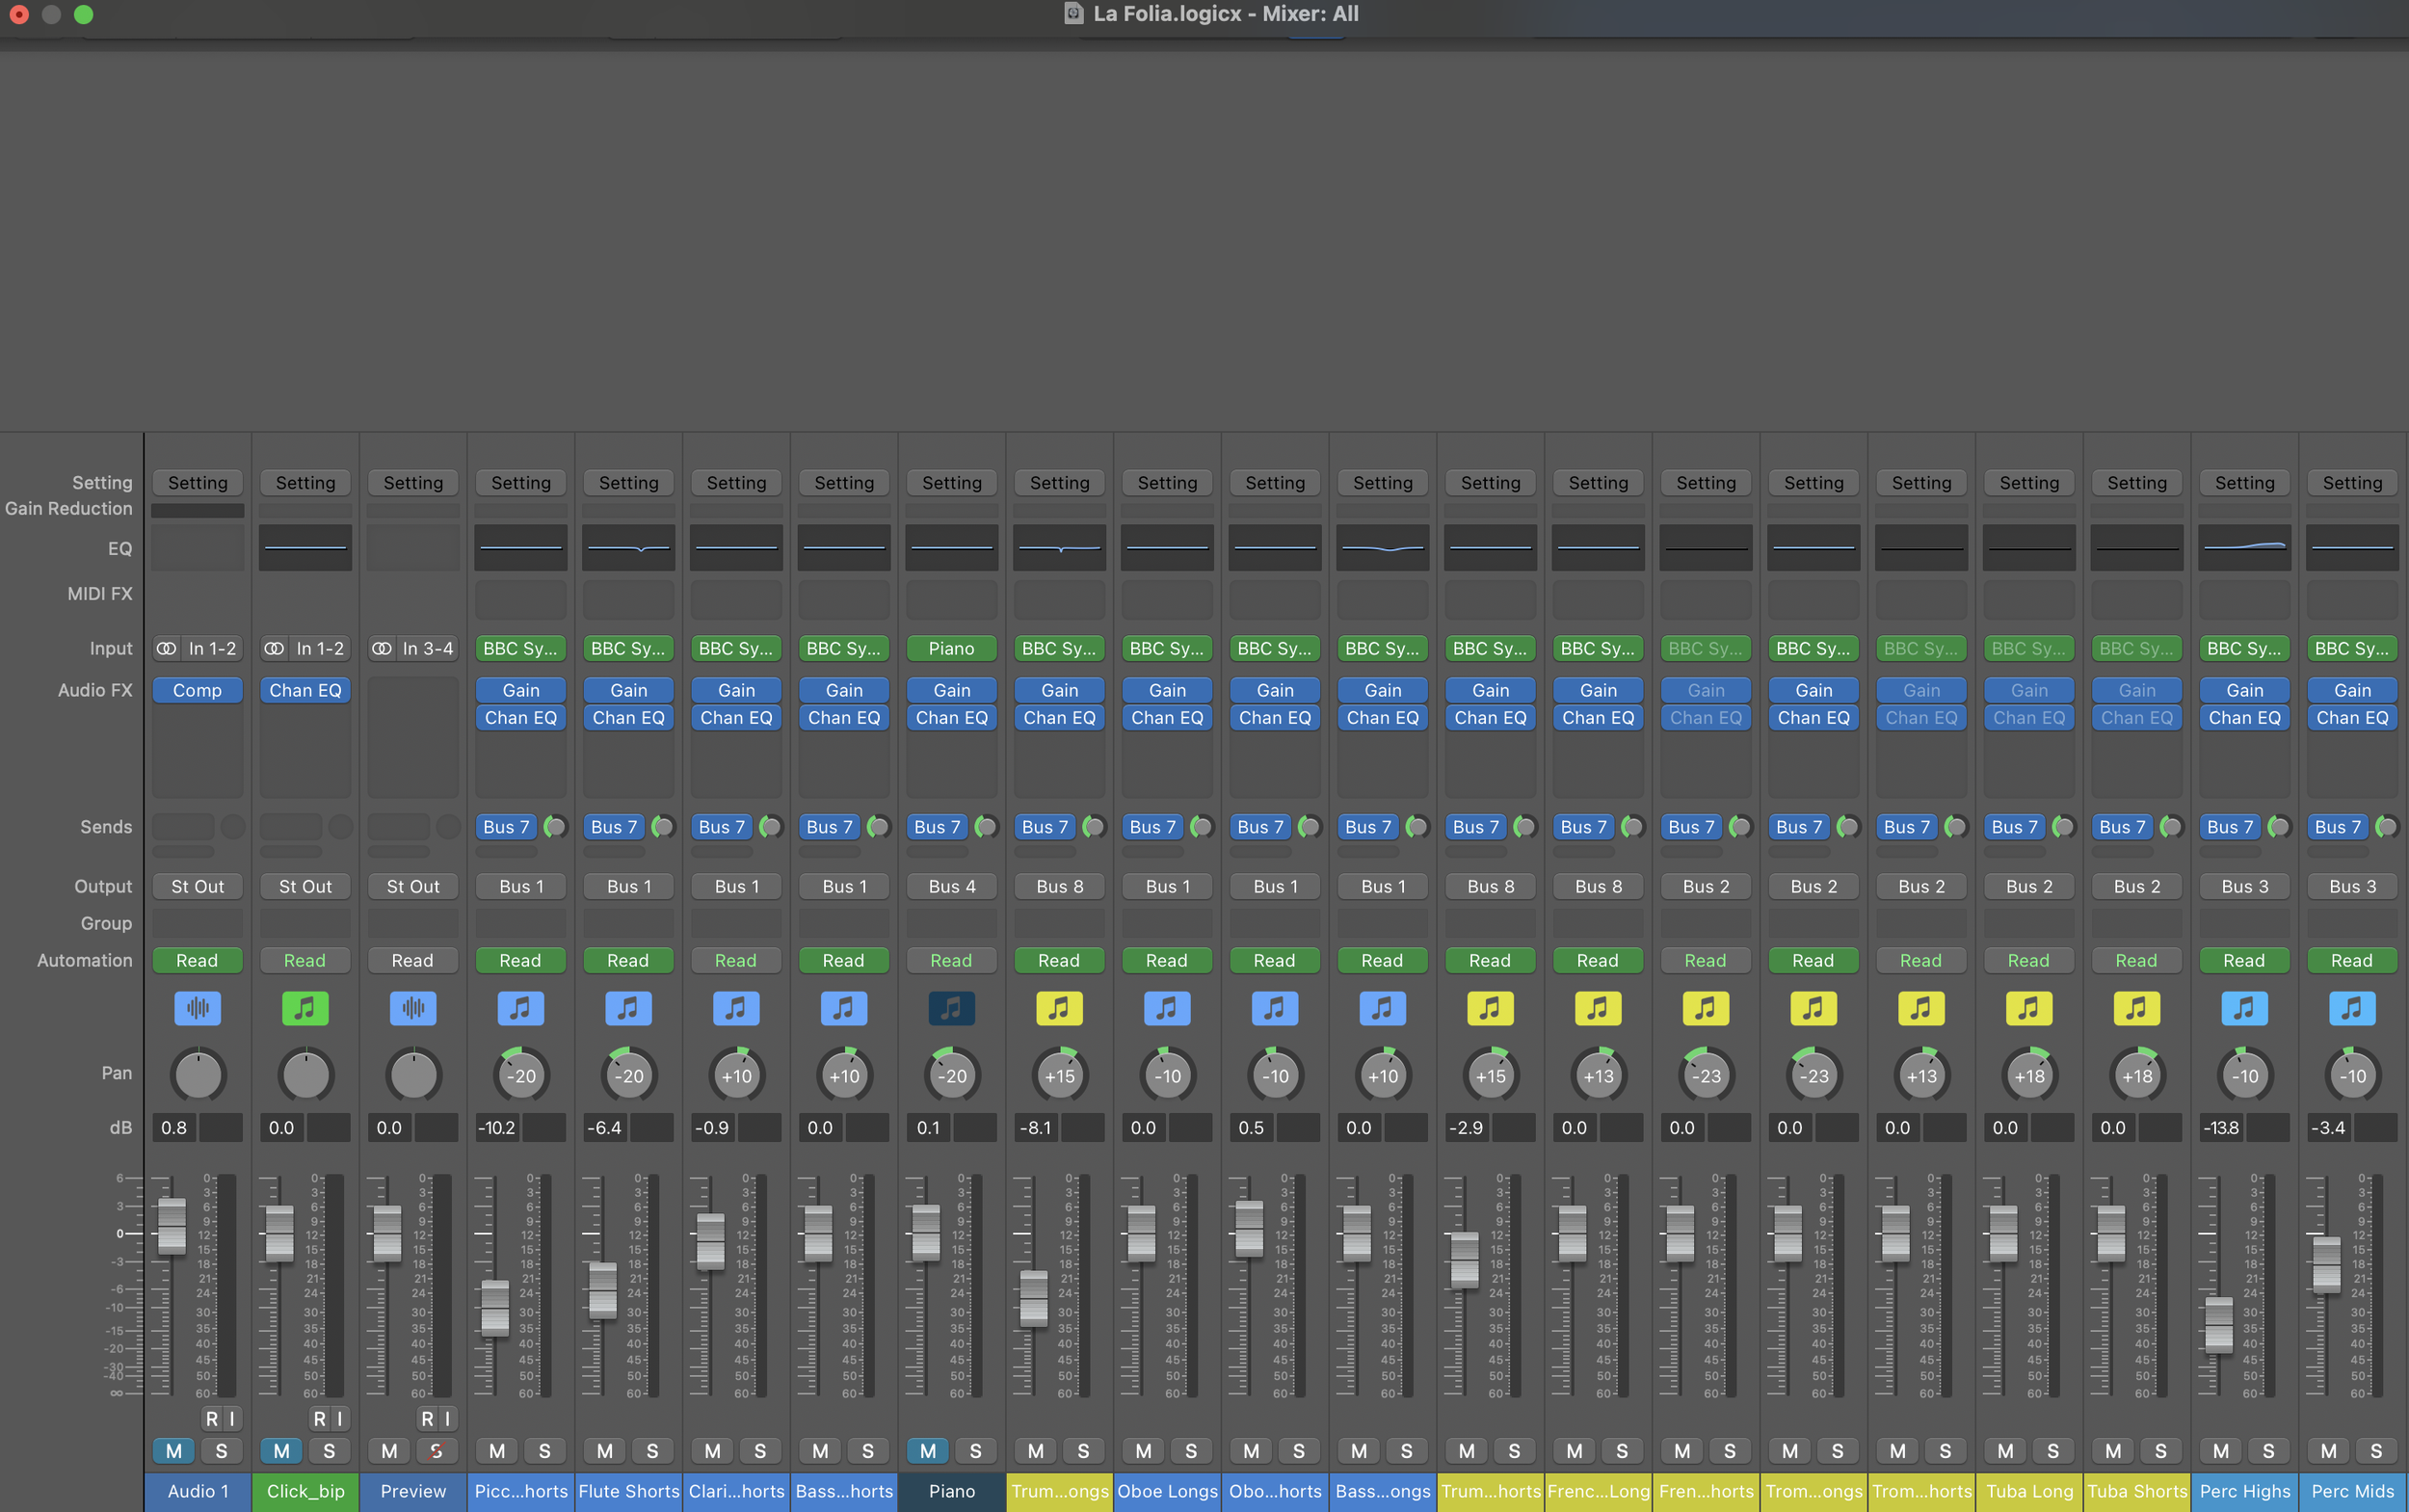Open Setting menu on Click_bip channel
2409x1512 pixels.
(x=305, y=483)
